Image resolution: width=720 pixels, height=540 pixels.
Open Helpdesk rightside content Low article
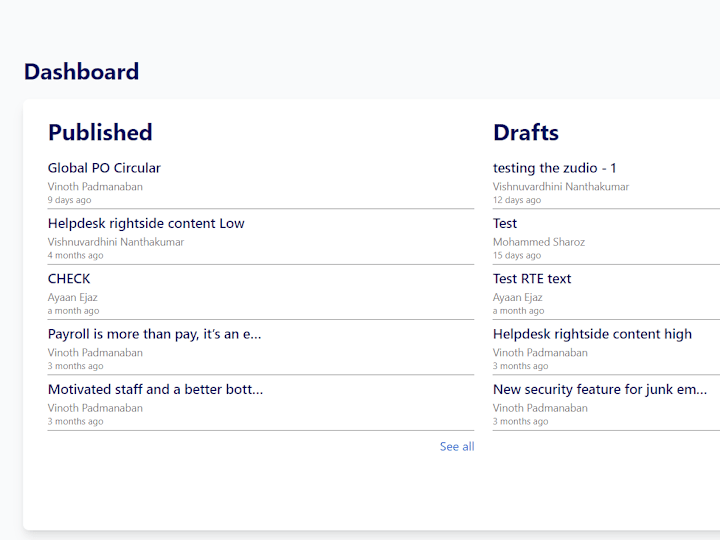[x=146, y=223]
